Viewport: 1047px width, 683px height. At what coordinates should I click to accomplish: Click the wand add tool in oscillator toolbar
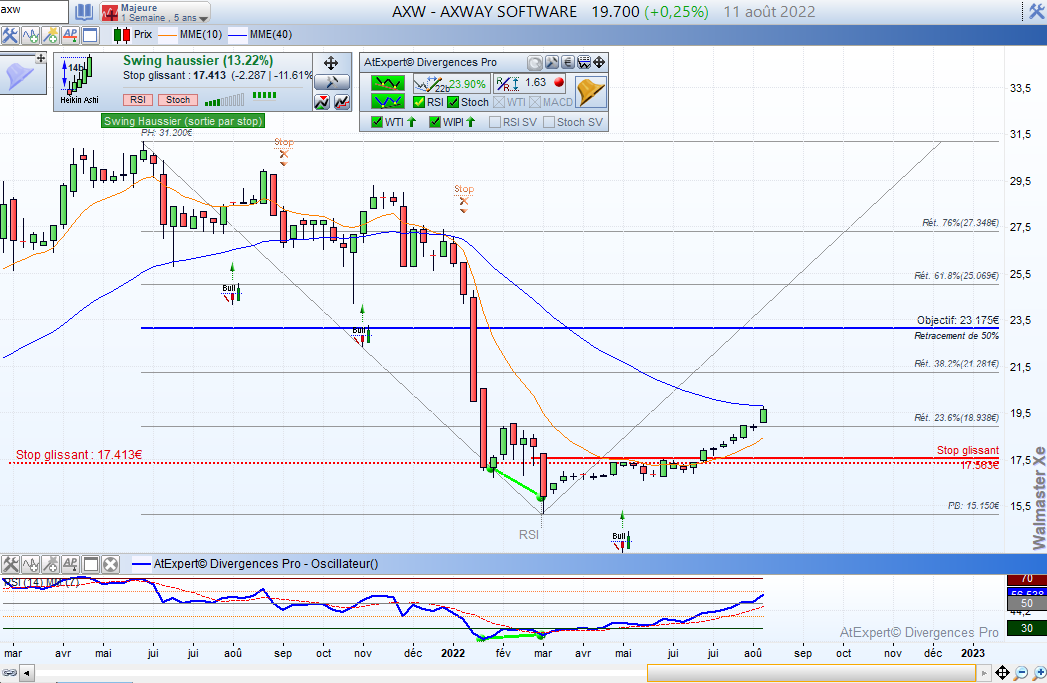[50, 565]
